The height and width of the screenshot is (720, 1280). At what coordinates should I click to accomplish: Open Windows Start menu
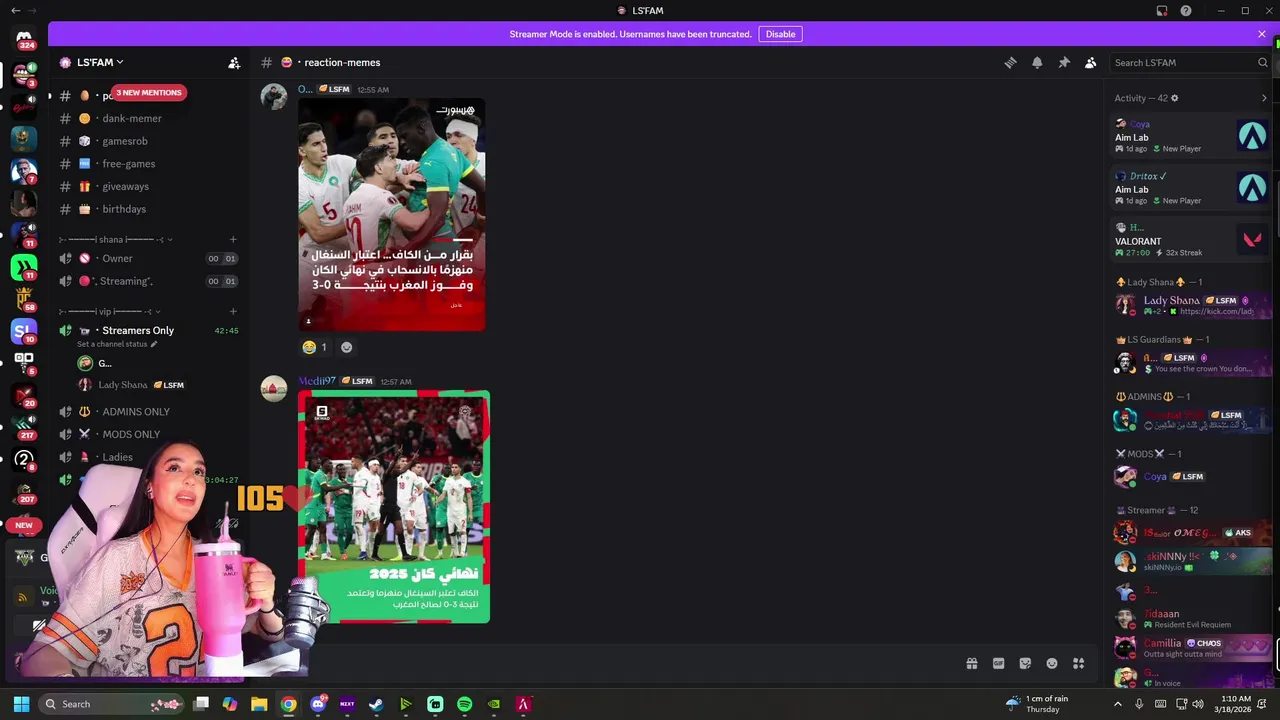tap(21, 704)
